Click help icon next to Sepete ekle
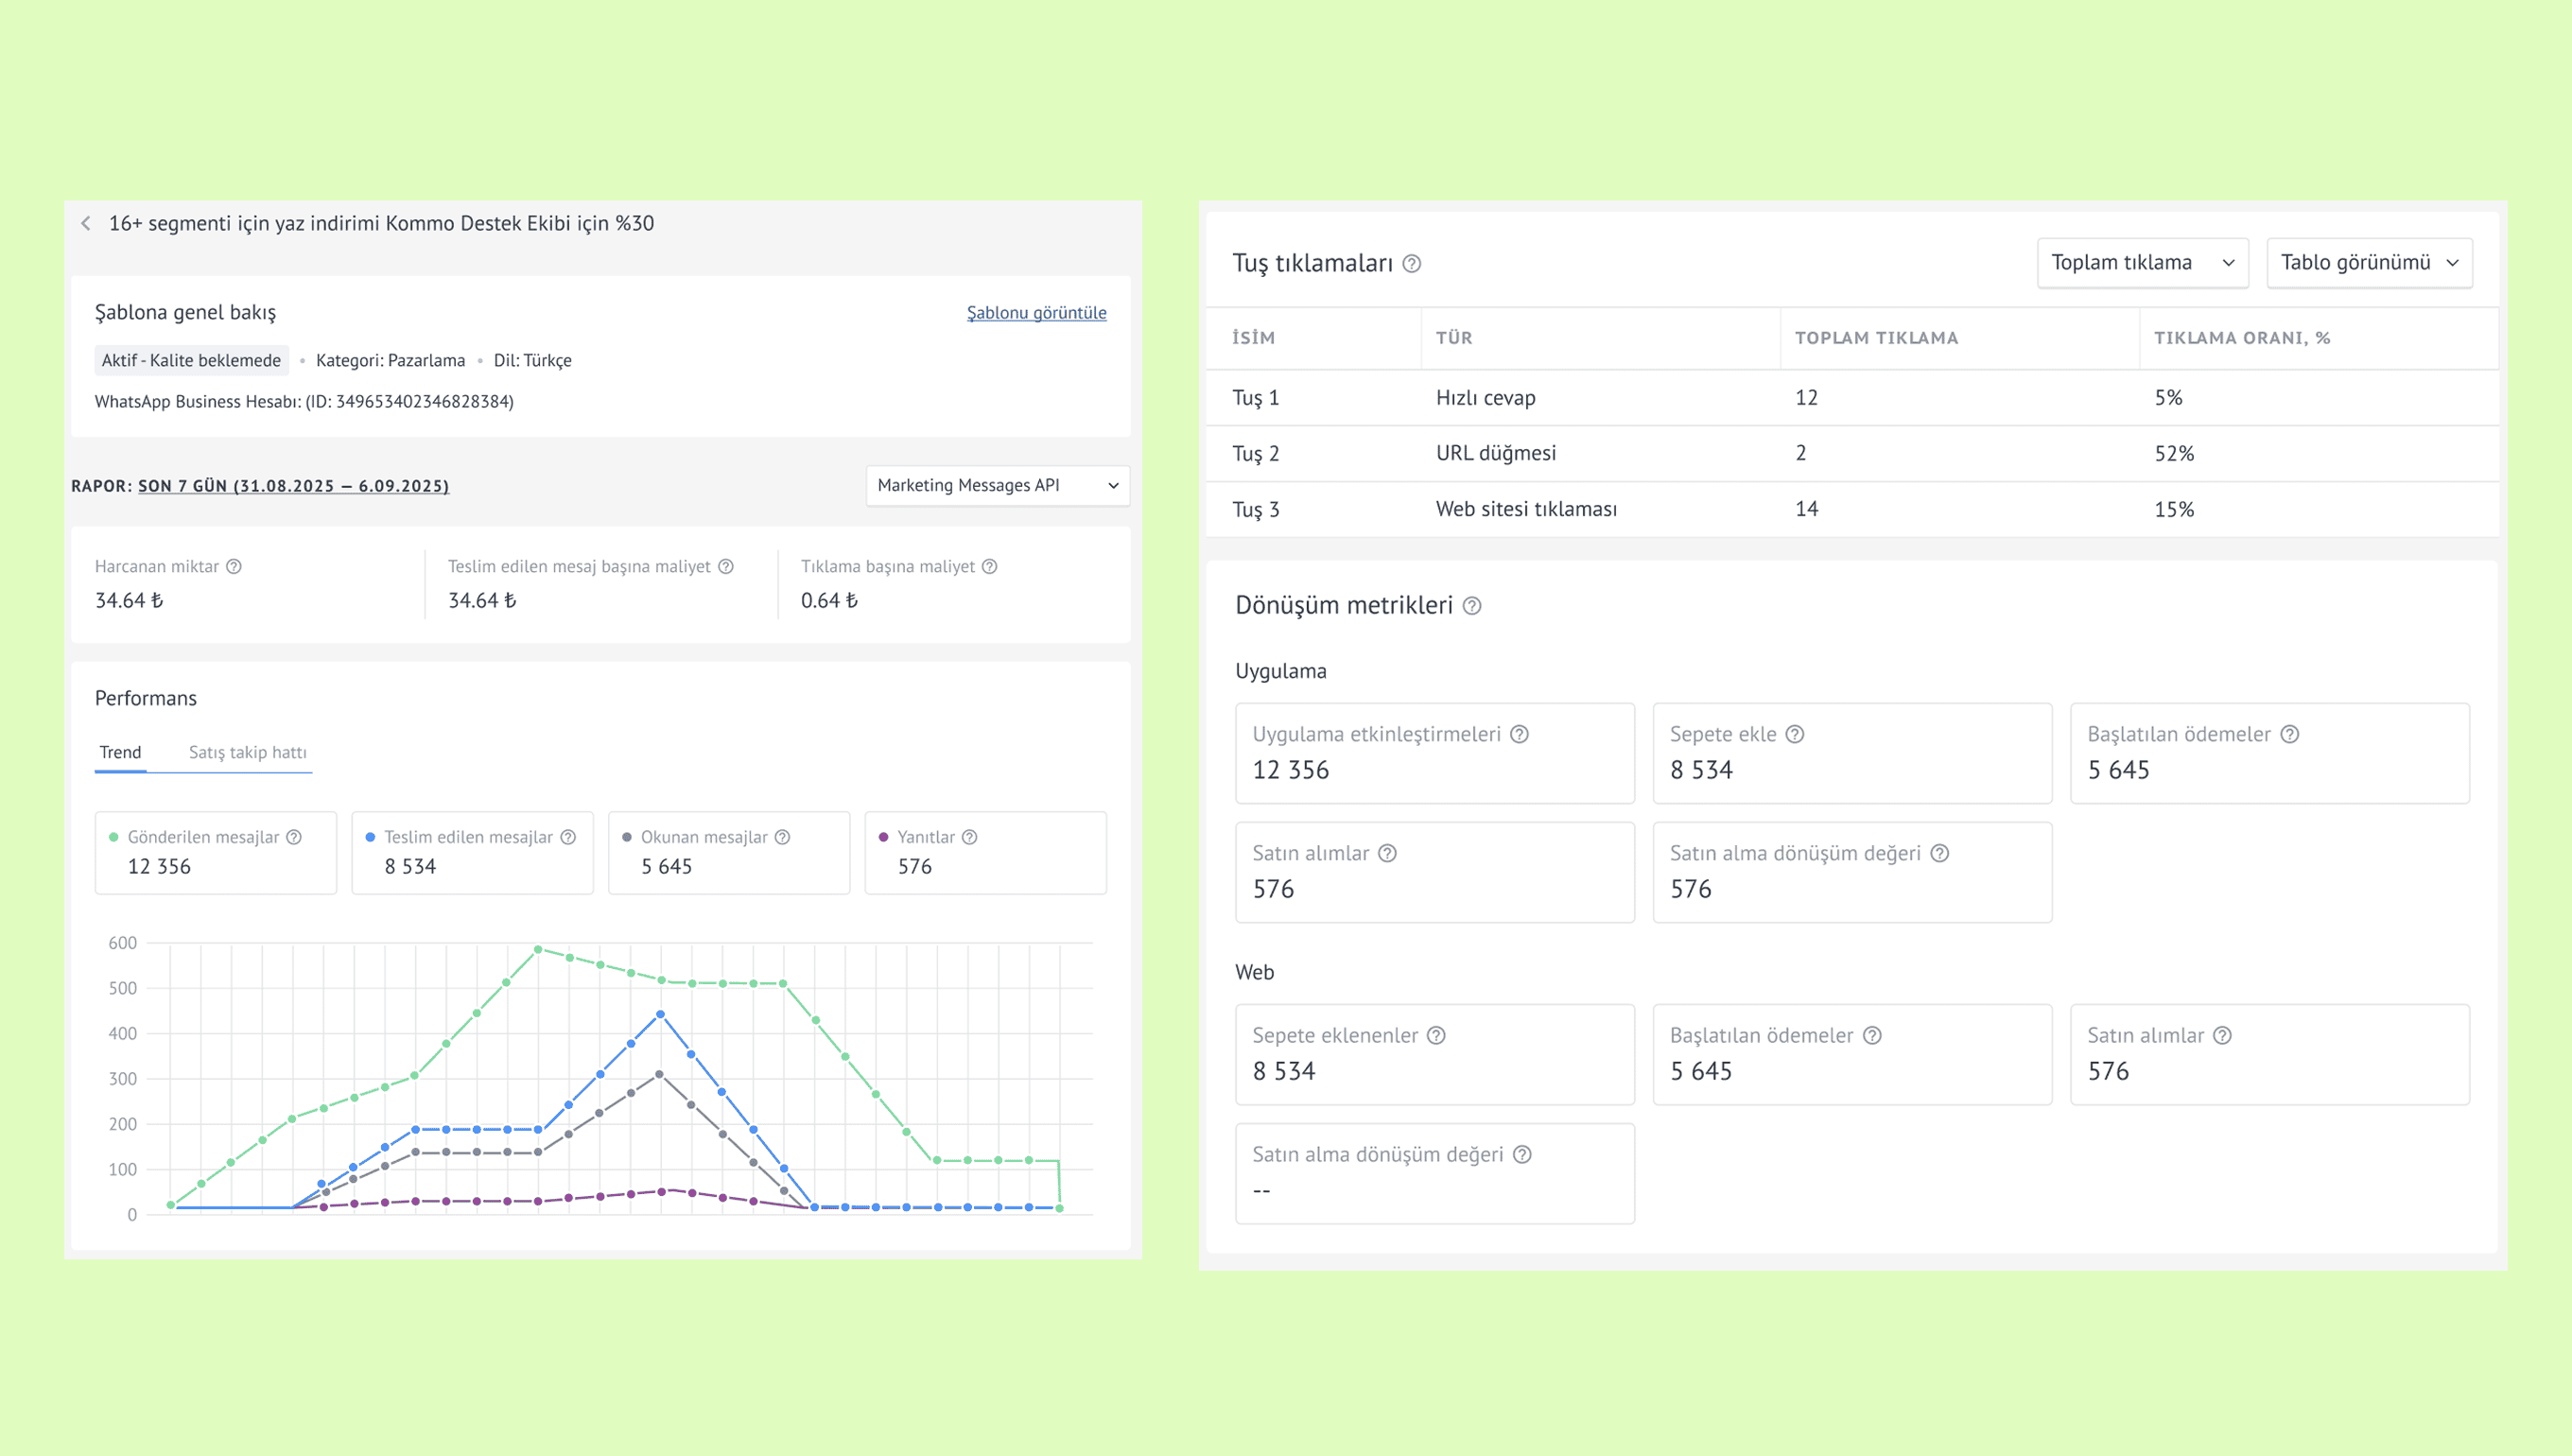The image size is (2572, 1456). click(1795, 735)
